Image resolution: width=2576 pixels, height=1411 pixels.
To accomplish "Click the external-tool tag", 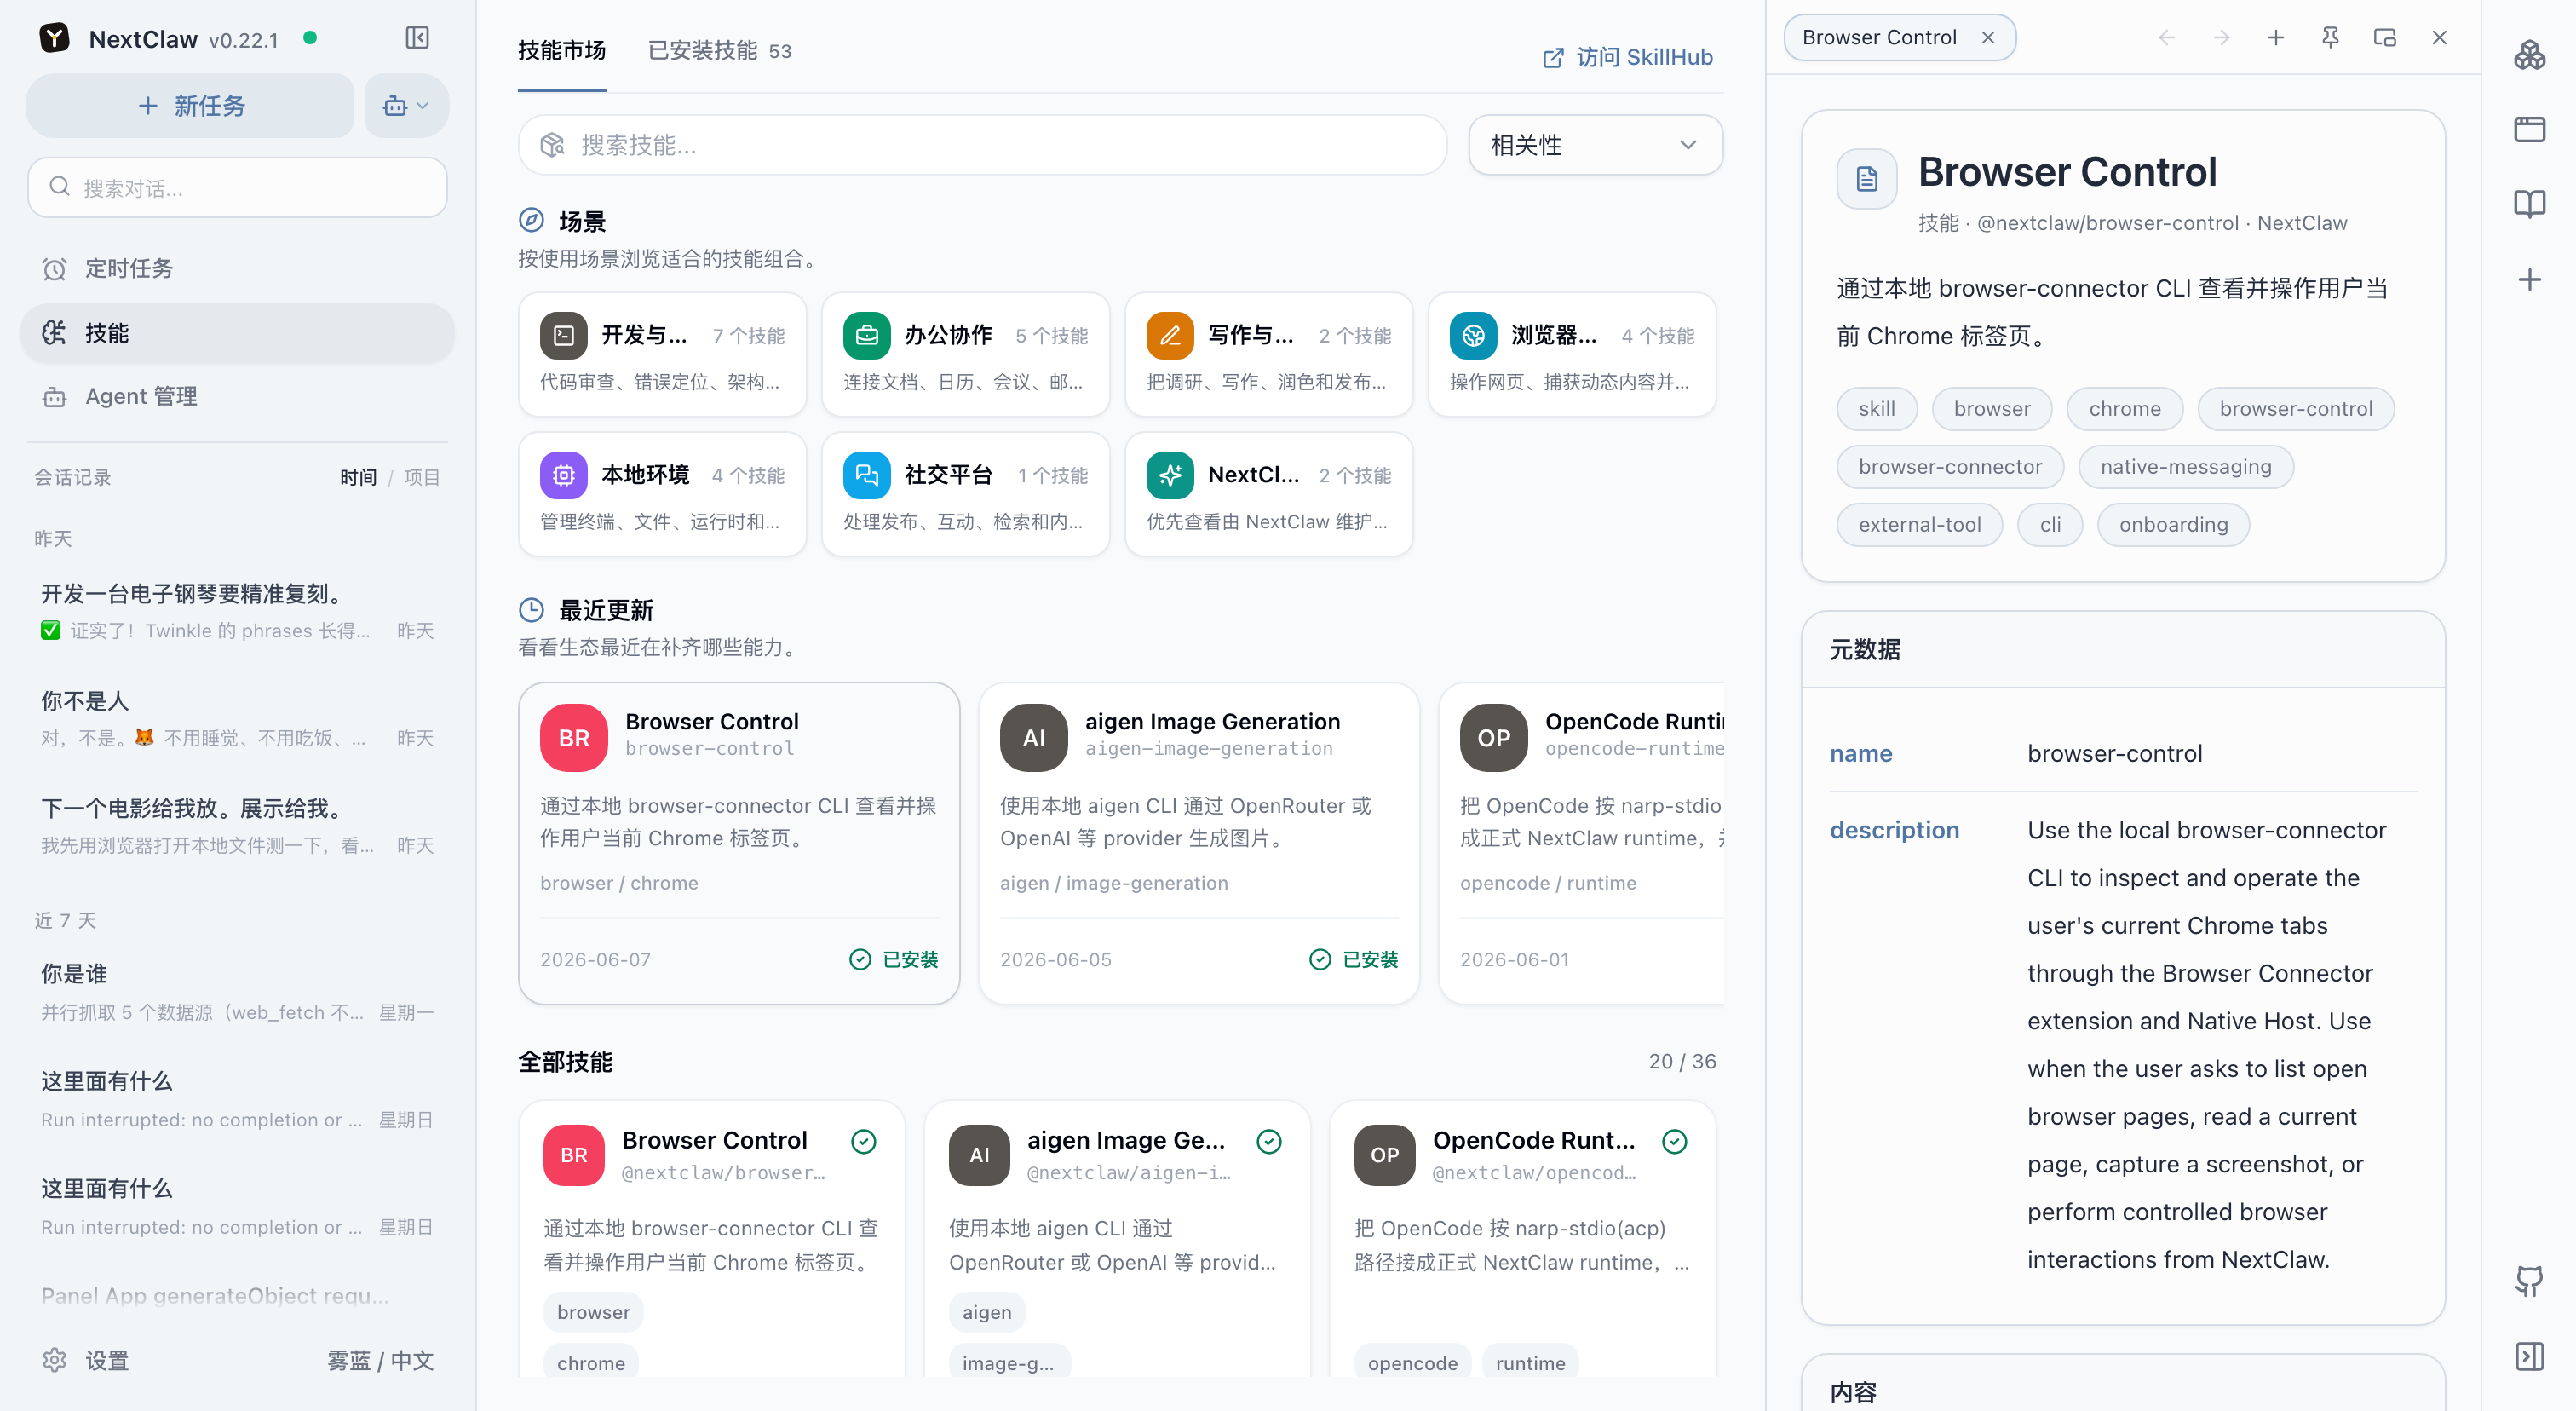I will point(1919,525).
